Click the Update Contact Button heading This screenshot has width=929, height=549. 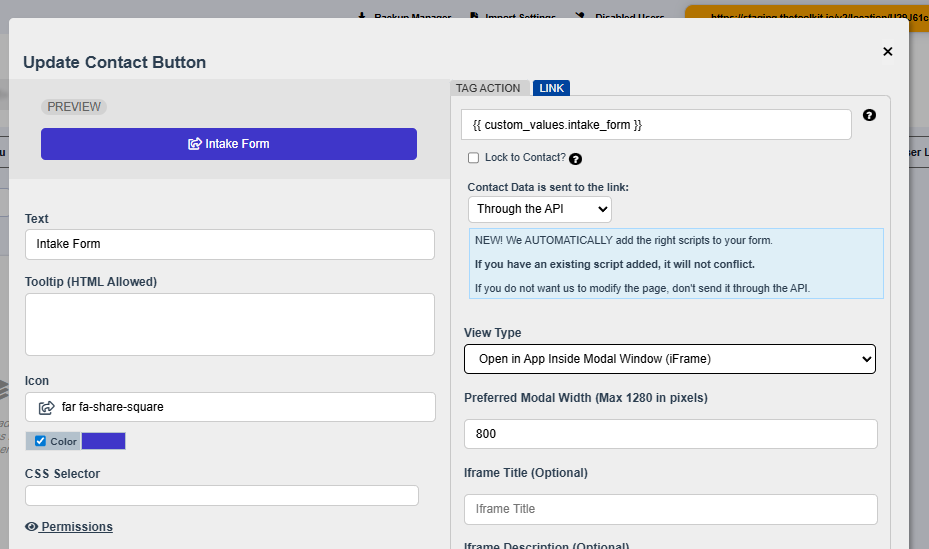click(114, 62)
